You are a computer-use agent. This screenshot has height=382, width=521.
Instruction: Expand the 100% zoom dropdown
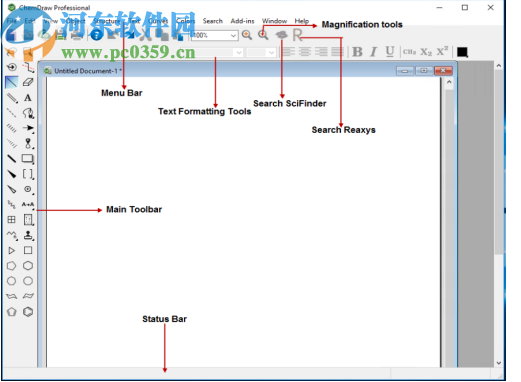click(x=233, y=35)
